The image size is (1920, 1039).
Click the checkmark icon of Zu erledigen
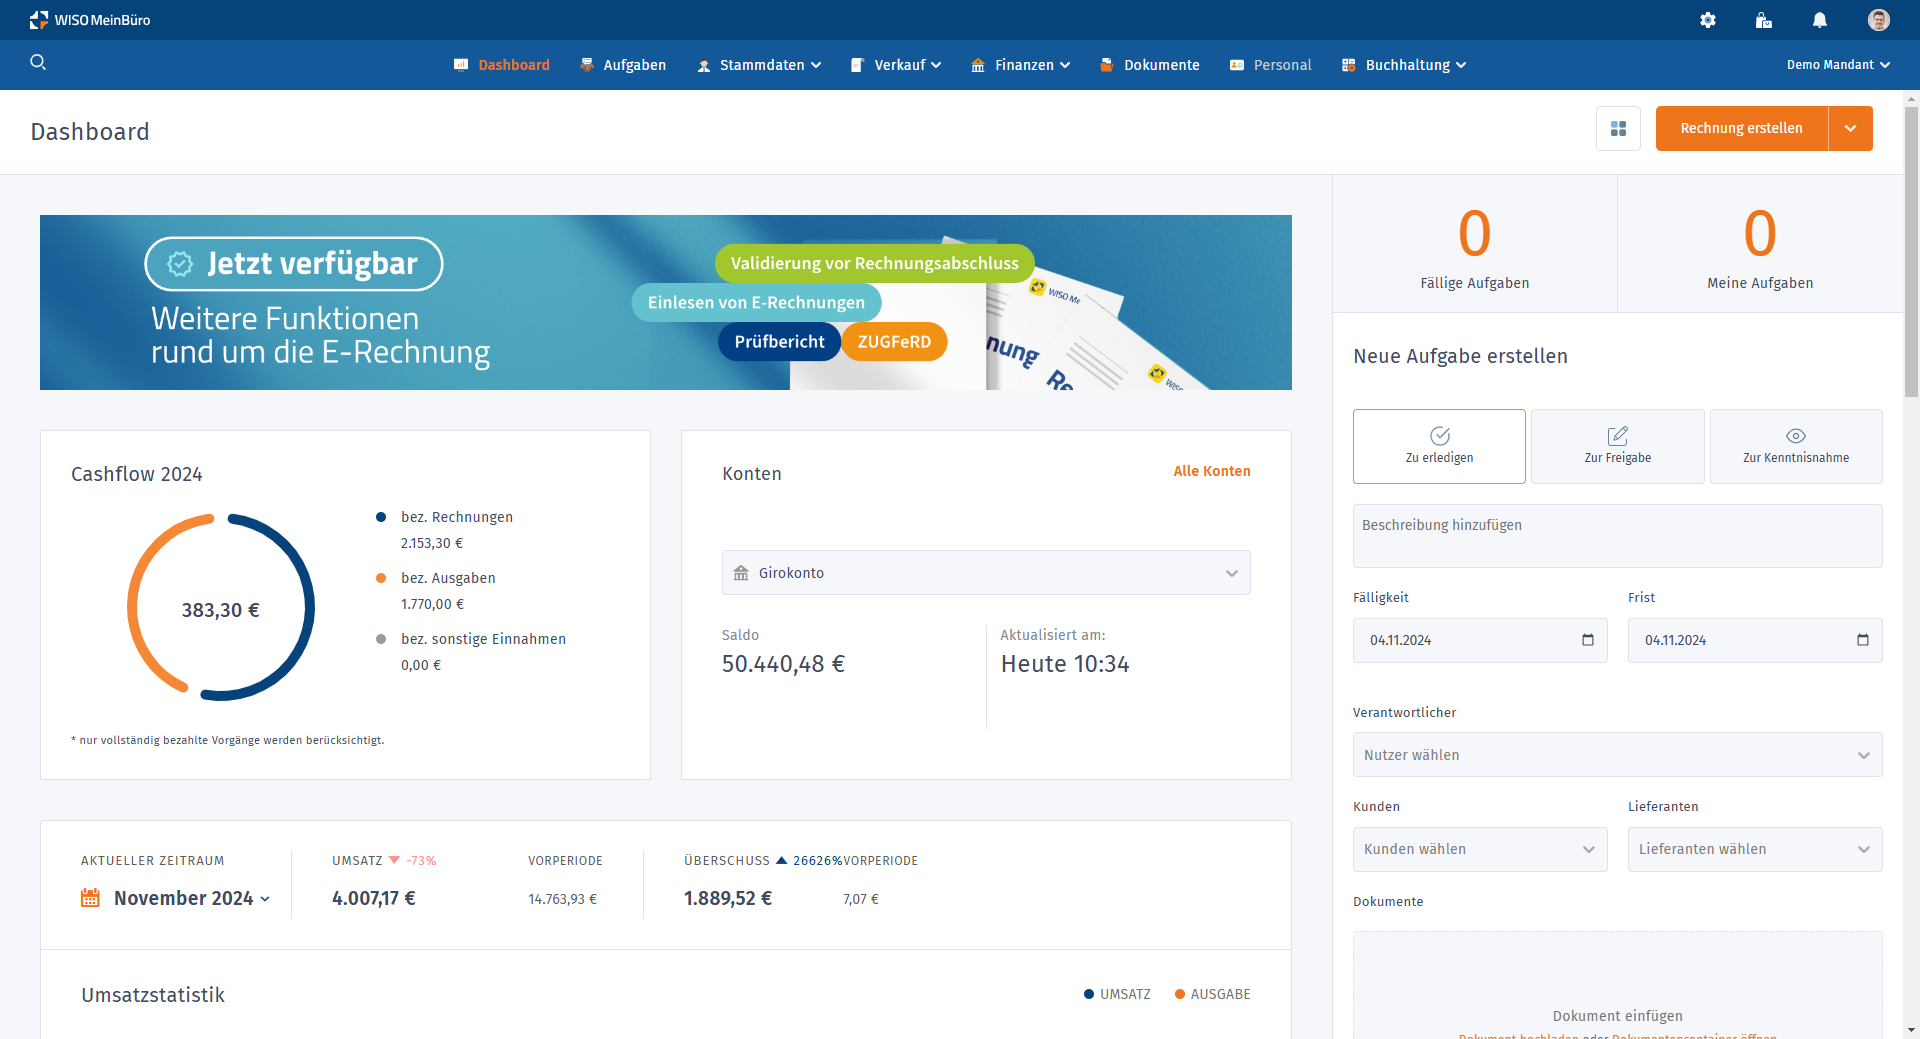[1440, 436]
